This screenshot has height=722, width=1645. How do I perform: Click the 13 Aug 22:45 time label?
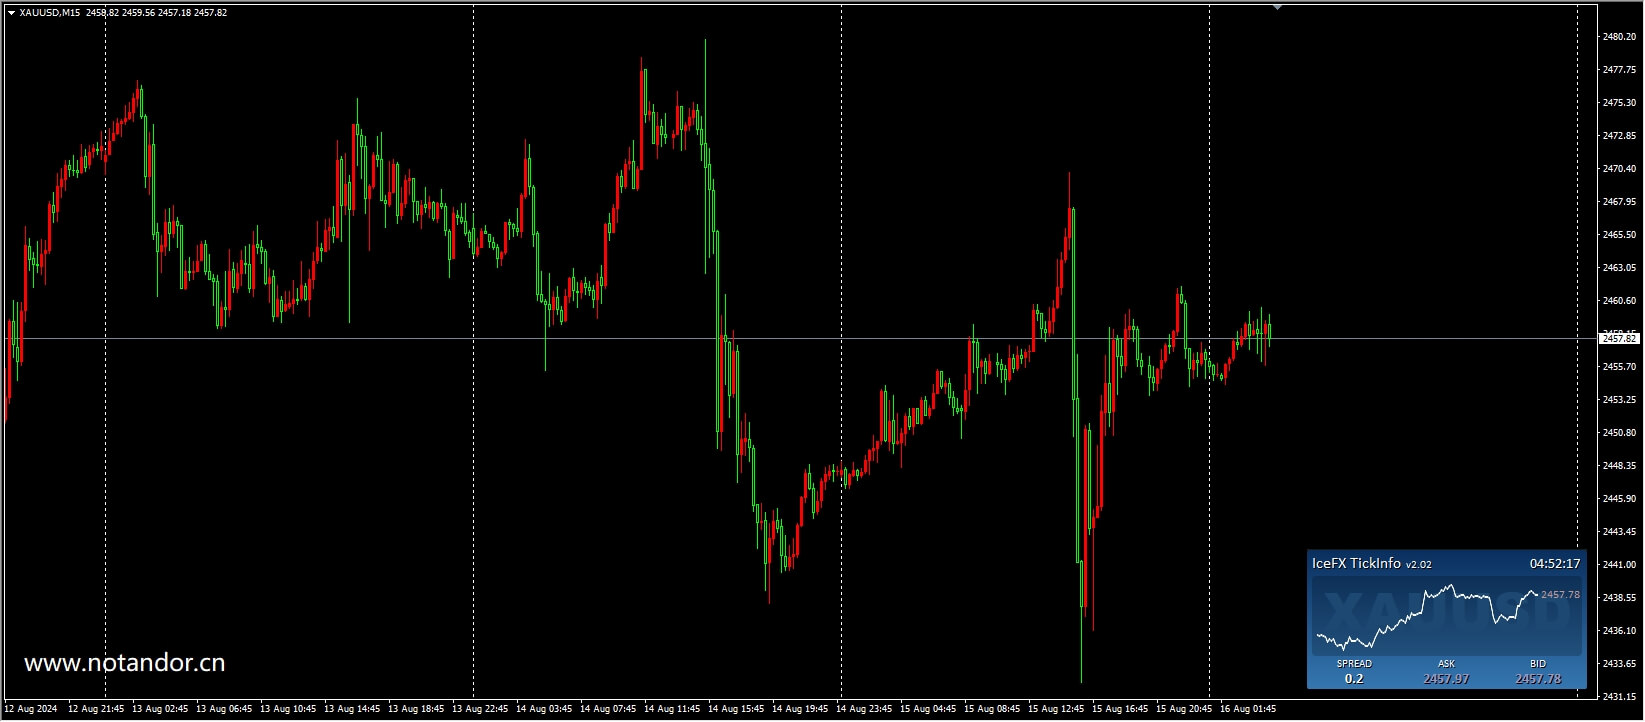(480, 710)
